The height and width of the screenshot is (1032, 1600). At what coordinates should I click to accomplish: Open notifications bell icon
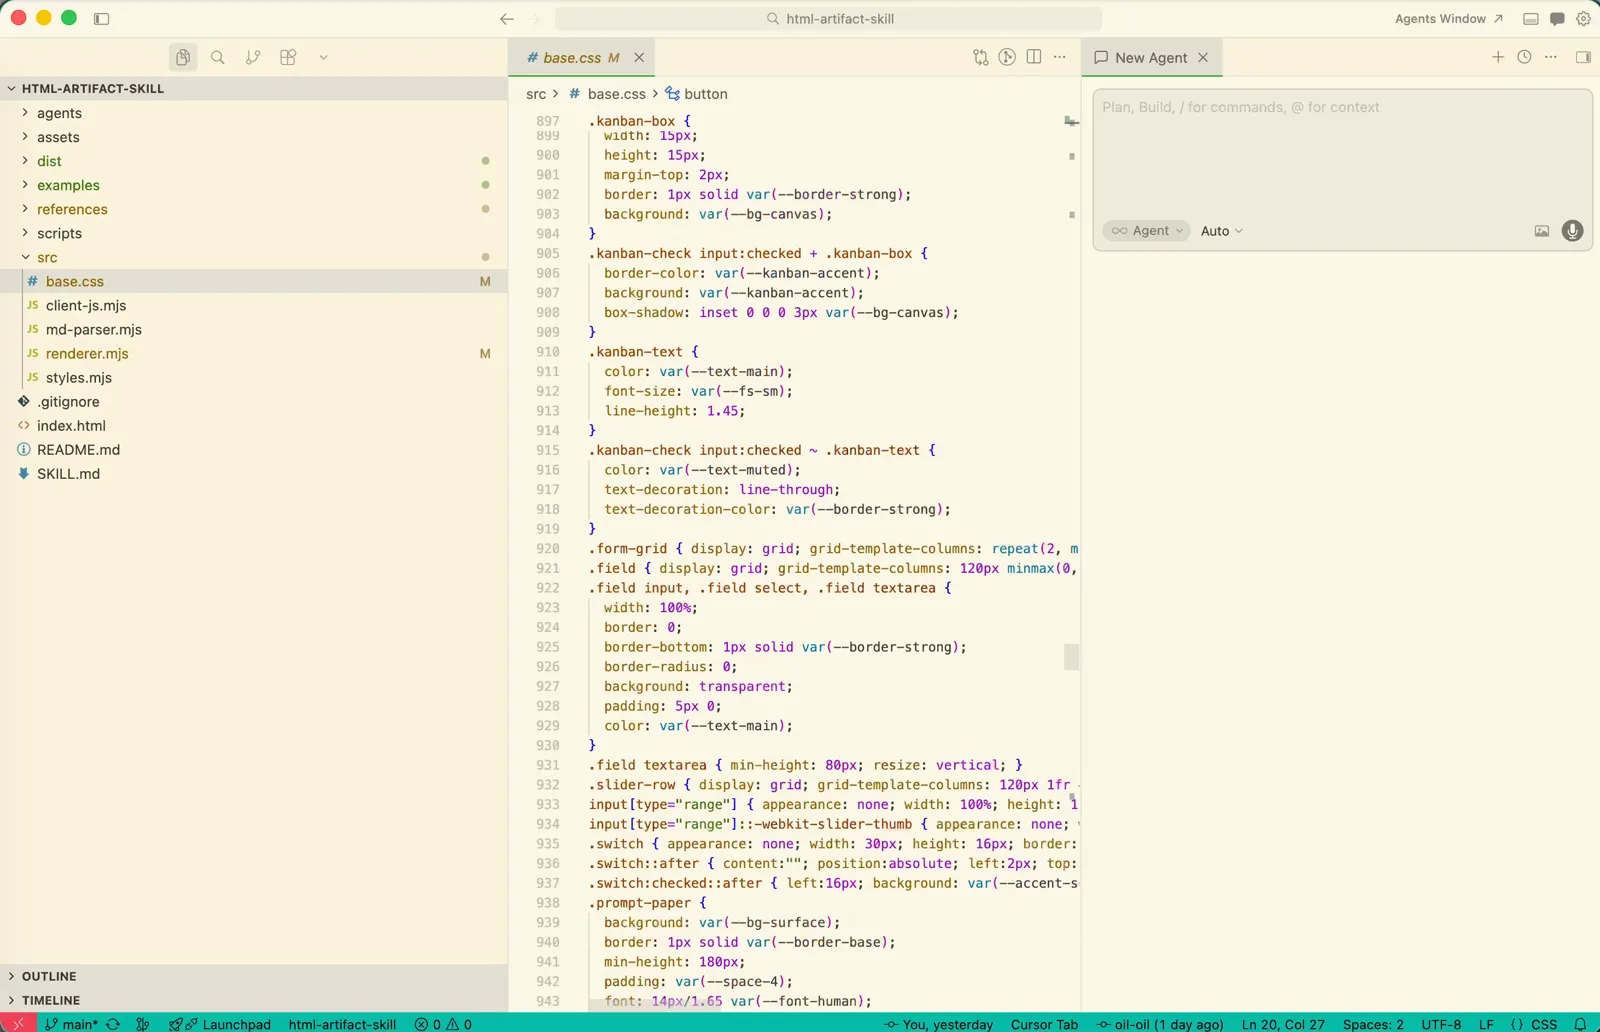[x=1581, y=1024]
